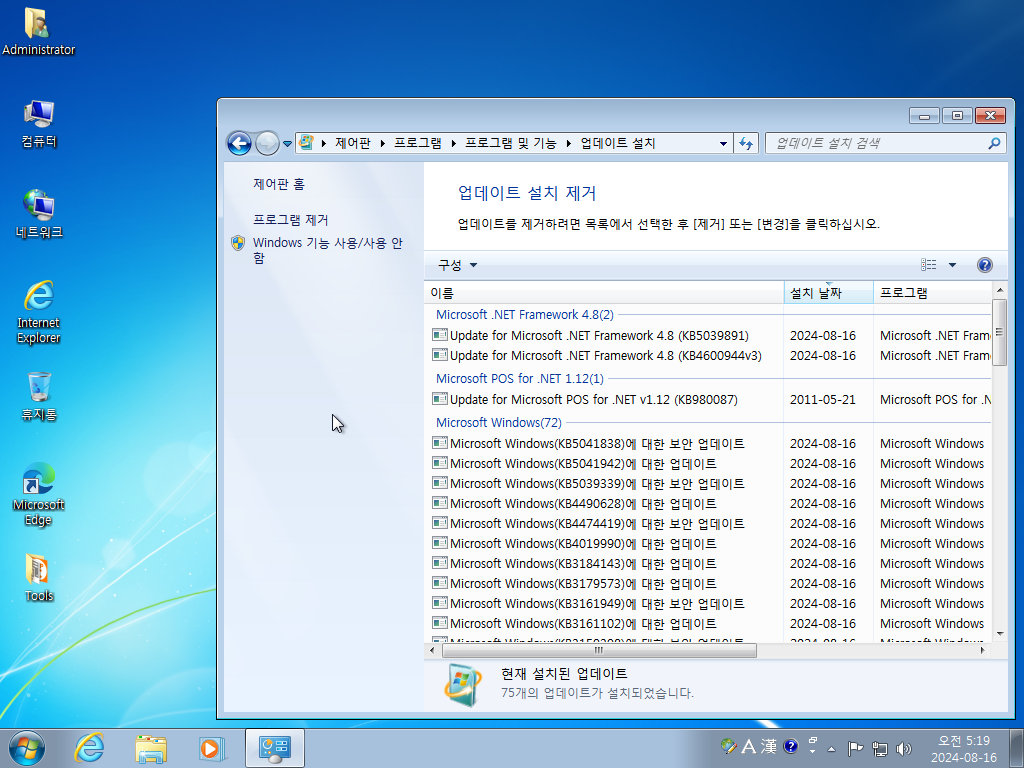Click the icon of KB3161102 update row
Screen dimensions: 1024x768
[x=440, y=623]
